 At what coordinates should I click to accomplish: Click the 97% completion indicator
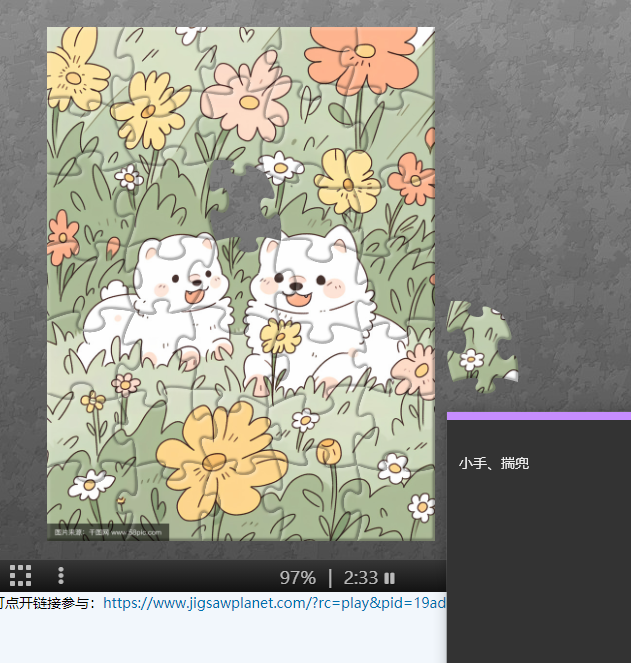click(x=297, y=578)
